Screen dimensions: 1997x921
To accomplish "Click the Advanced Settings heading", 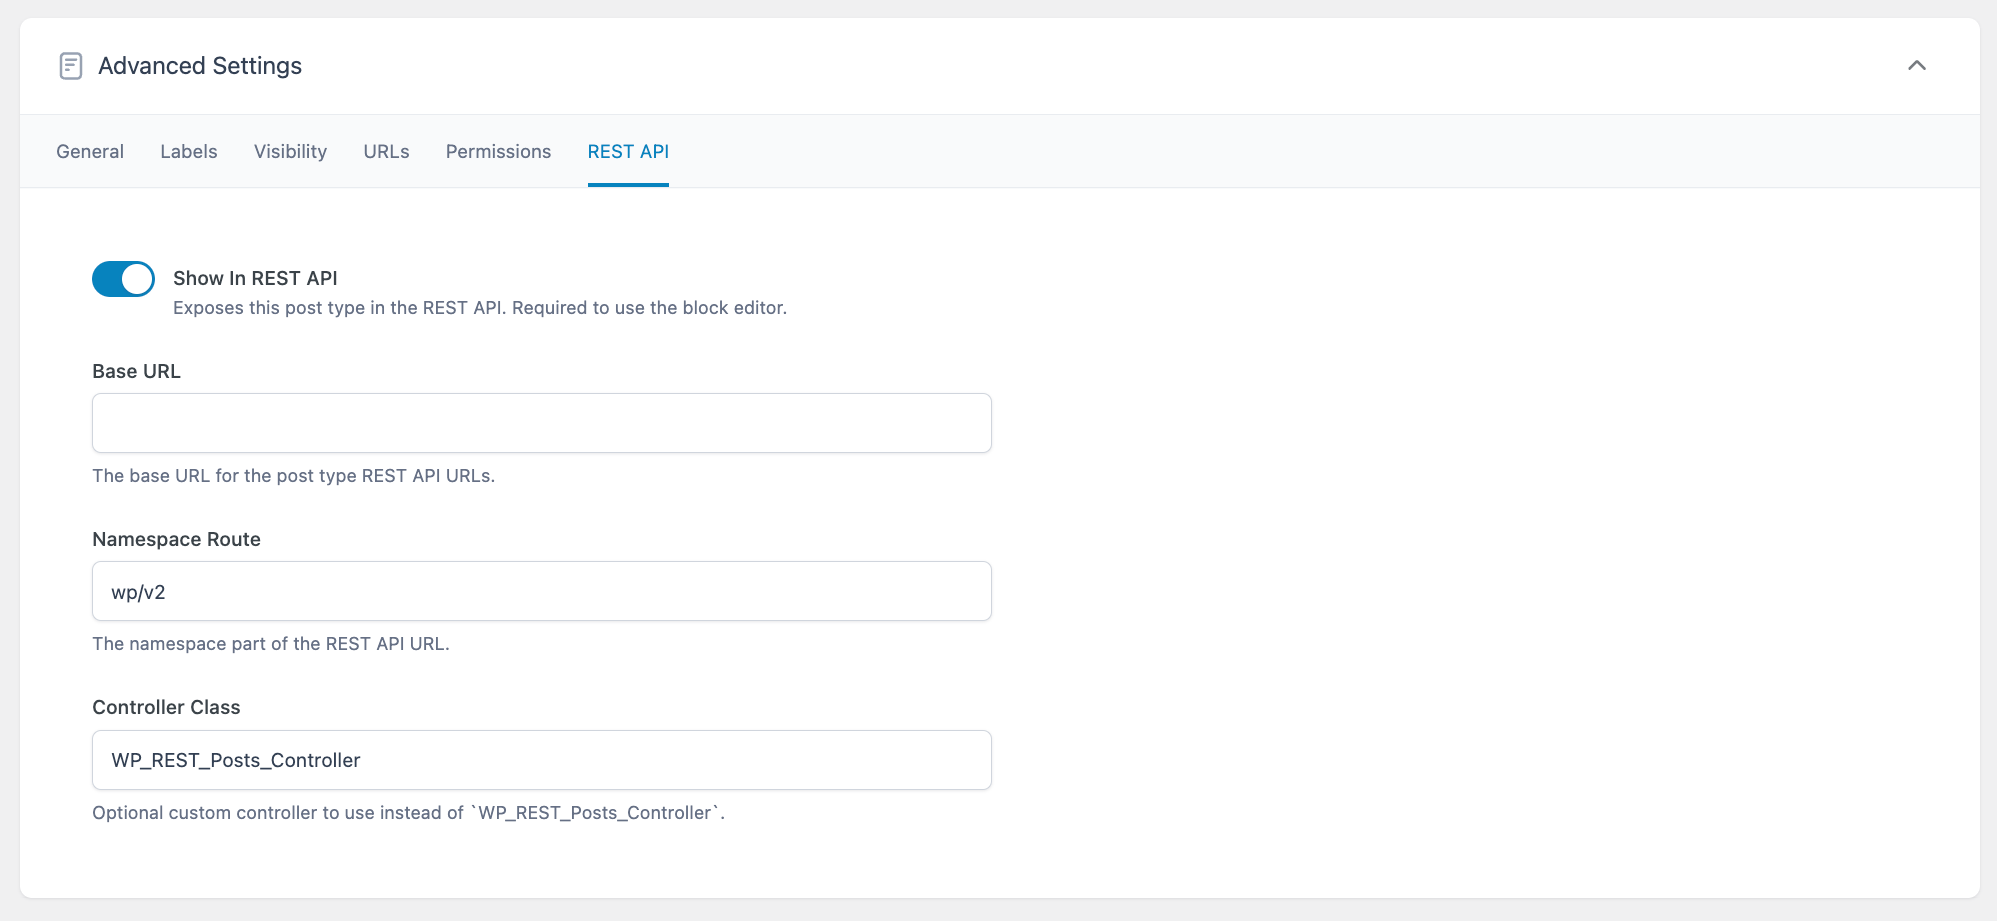I will pyautogui.click(x=199, y=65).
